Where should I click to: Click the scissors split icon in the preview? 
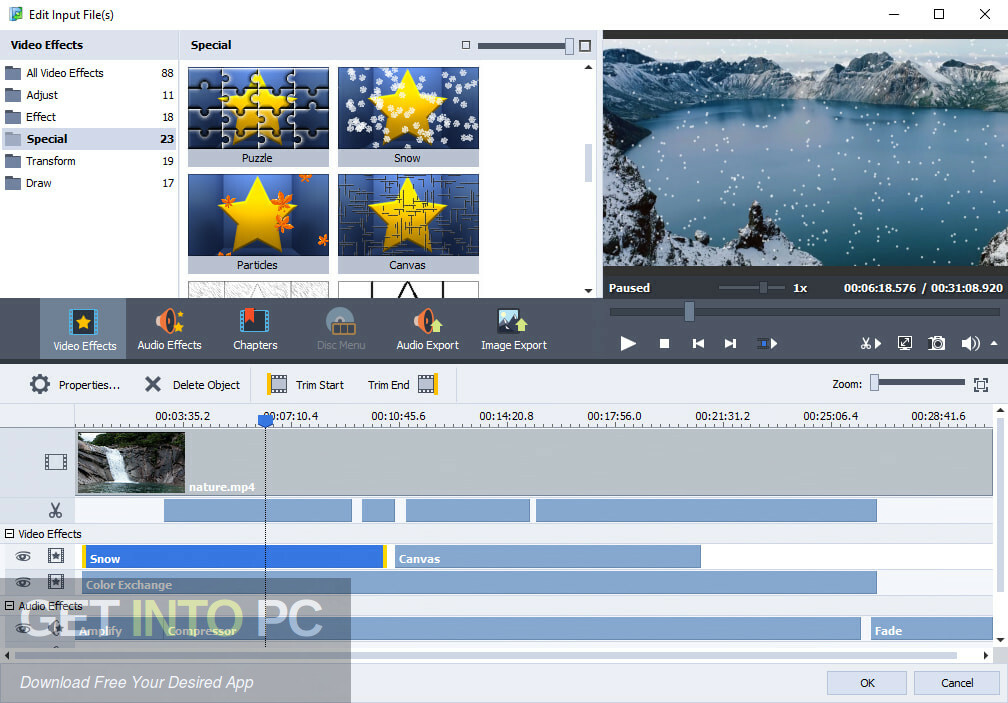[870, 344]
